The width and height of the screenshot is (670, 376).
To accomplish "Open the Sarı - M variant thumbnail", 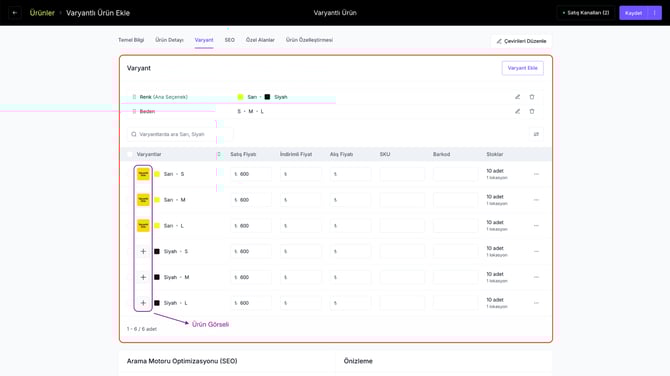I will click(x=143, y=200).
